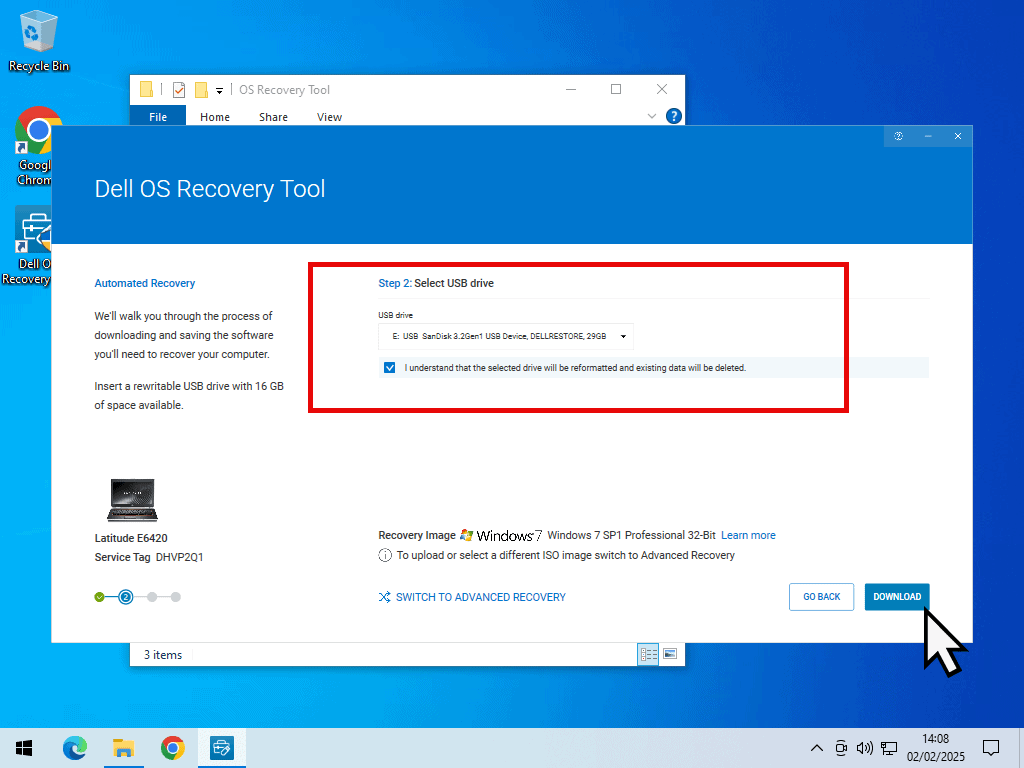Expand the Customize Quick Access Toolbar arrow
The width and height of the screenshot is (1024, 768).
tap(219, 91)
